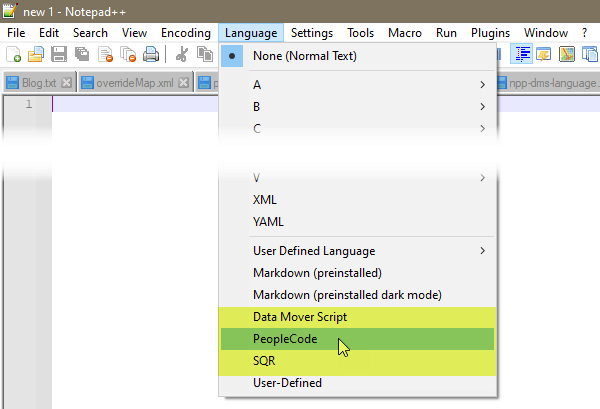Switch to the overrideMap.xml tab
Image resolution: width=600 pixels, height=409 pixels.
pos(135,82)
